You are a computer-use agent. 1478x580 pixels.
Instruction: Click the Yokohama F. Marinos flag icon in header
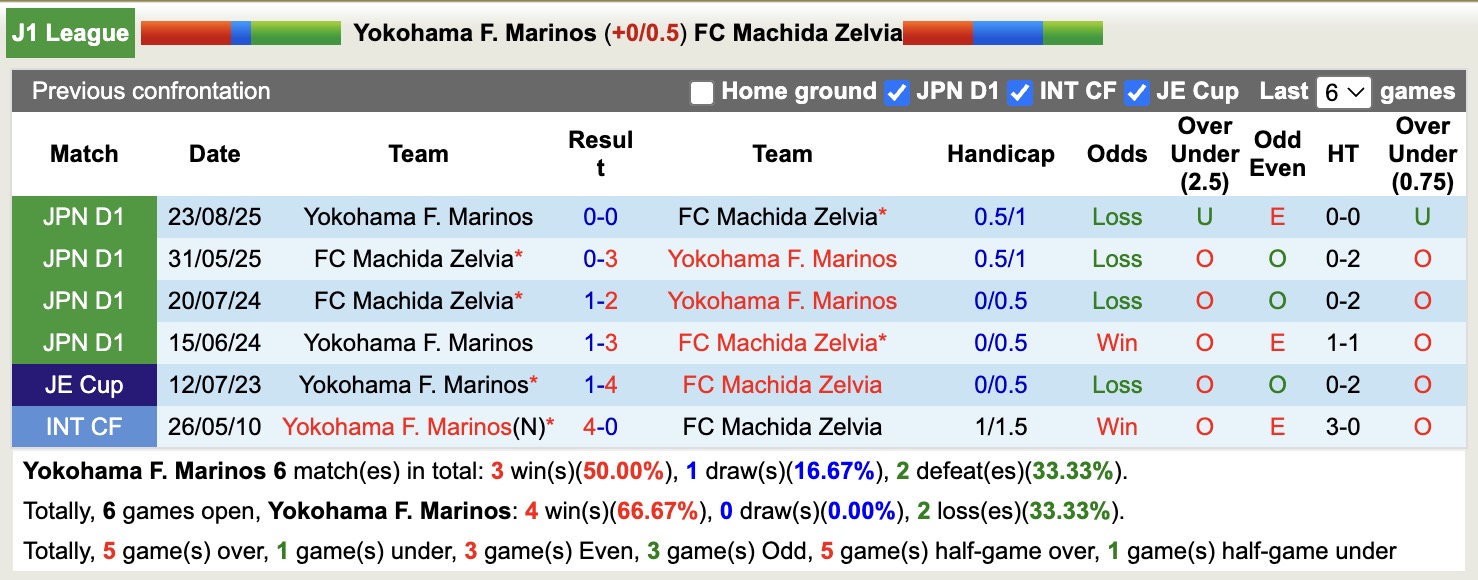240,32
